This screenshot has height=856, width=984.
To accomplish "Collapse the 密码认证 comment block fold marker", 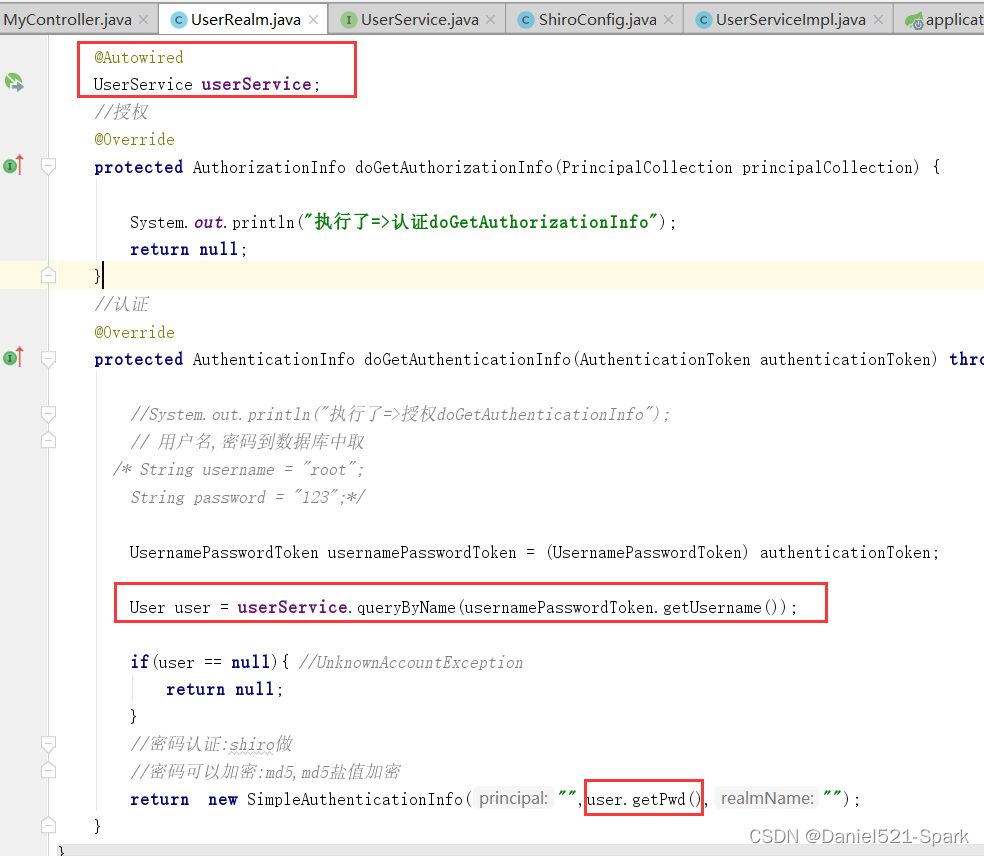I will coord(48,744).
